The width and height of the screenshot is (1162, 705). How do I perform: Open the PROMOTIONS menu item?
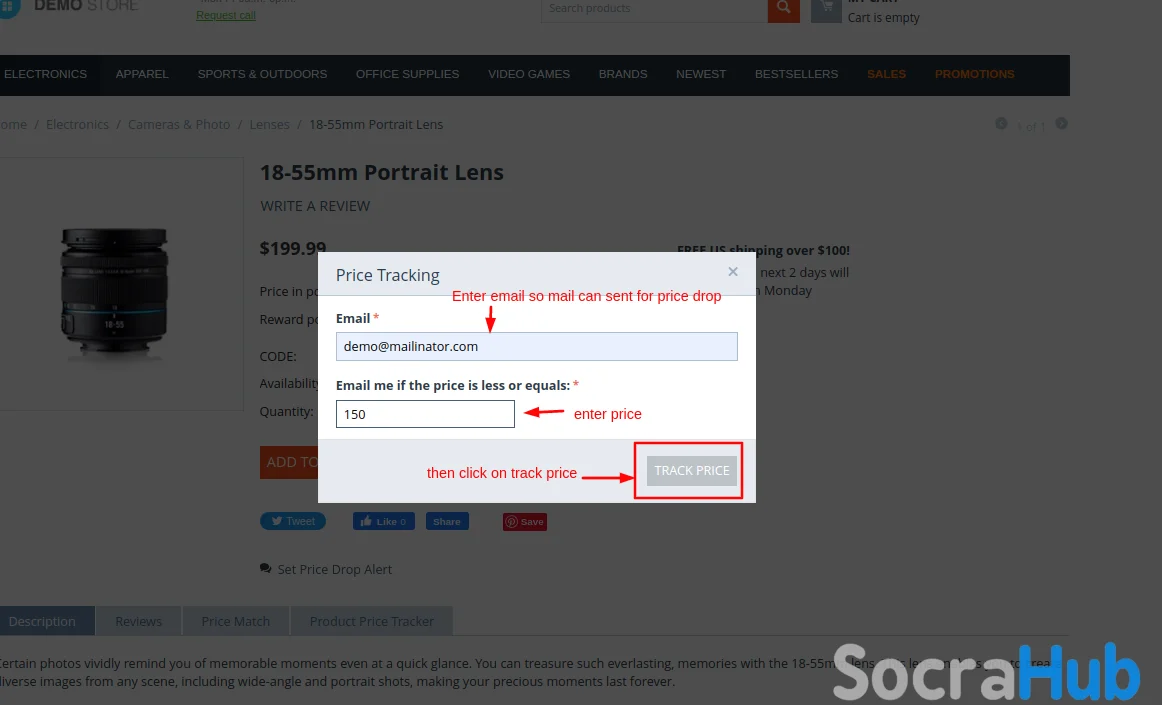coord(975,74)
